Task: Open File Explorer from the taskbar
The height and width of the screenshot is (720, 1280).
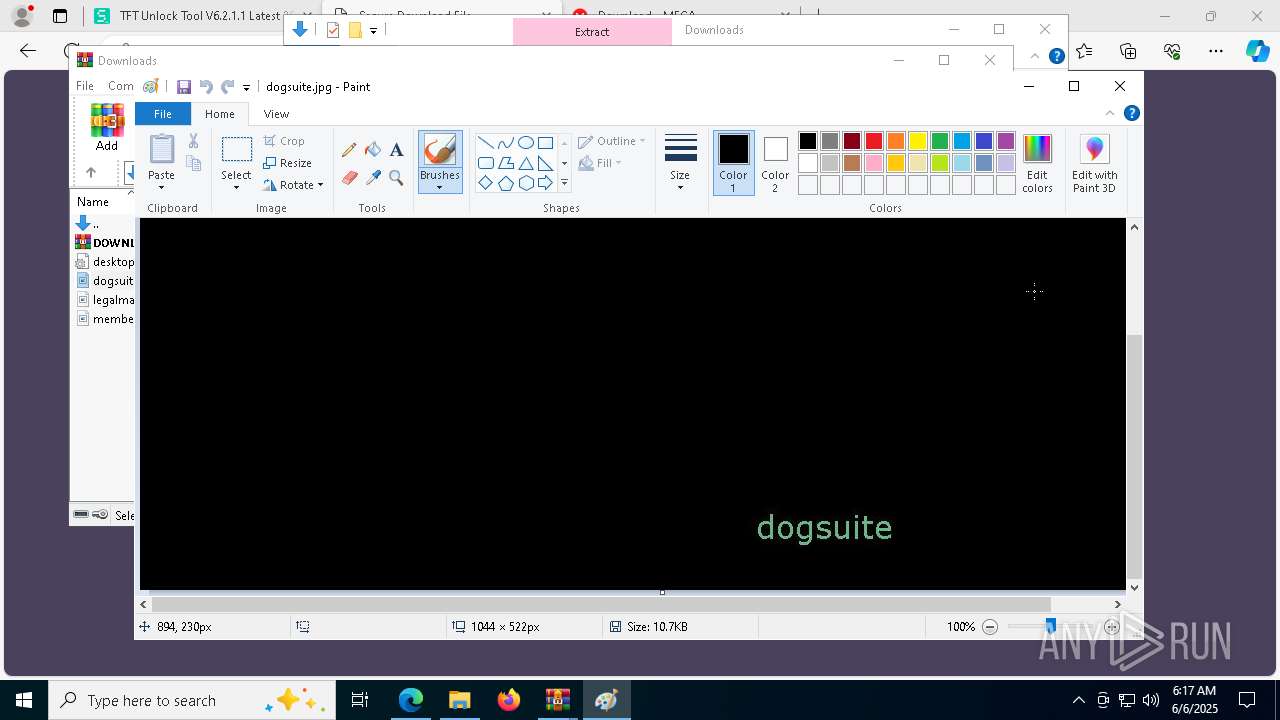Action: (460, 700)
